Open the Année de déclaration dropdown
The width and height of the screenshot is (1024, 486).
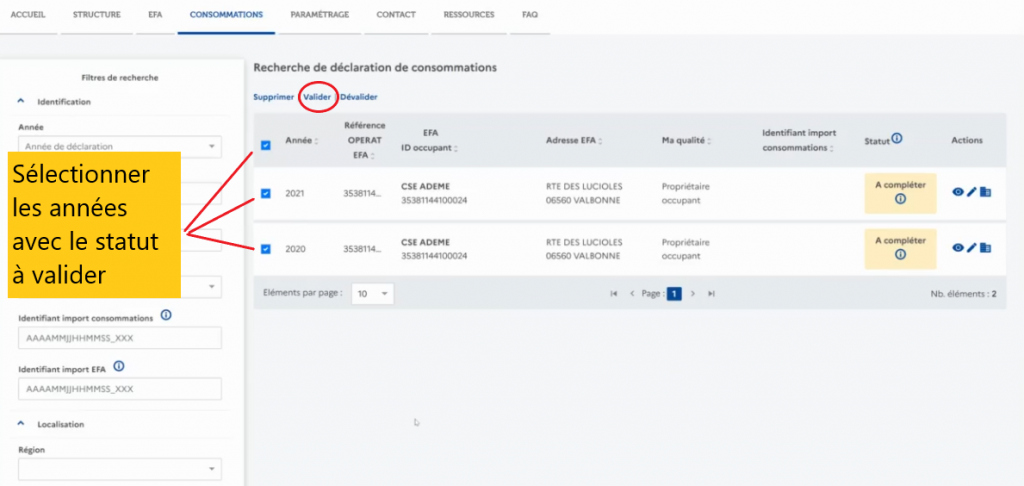[119, 147]
